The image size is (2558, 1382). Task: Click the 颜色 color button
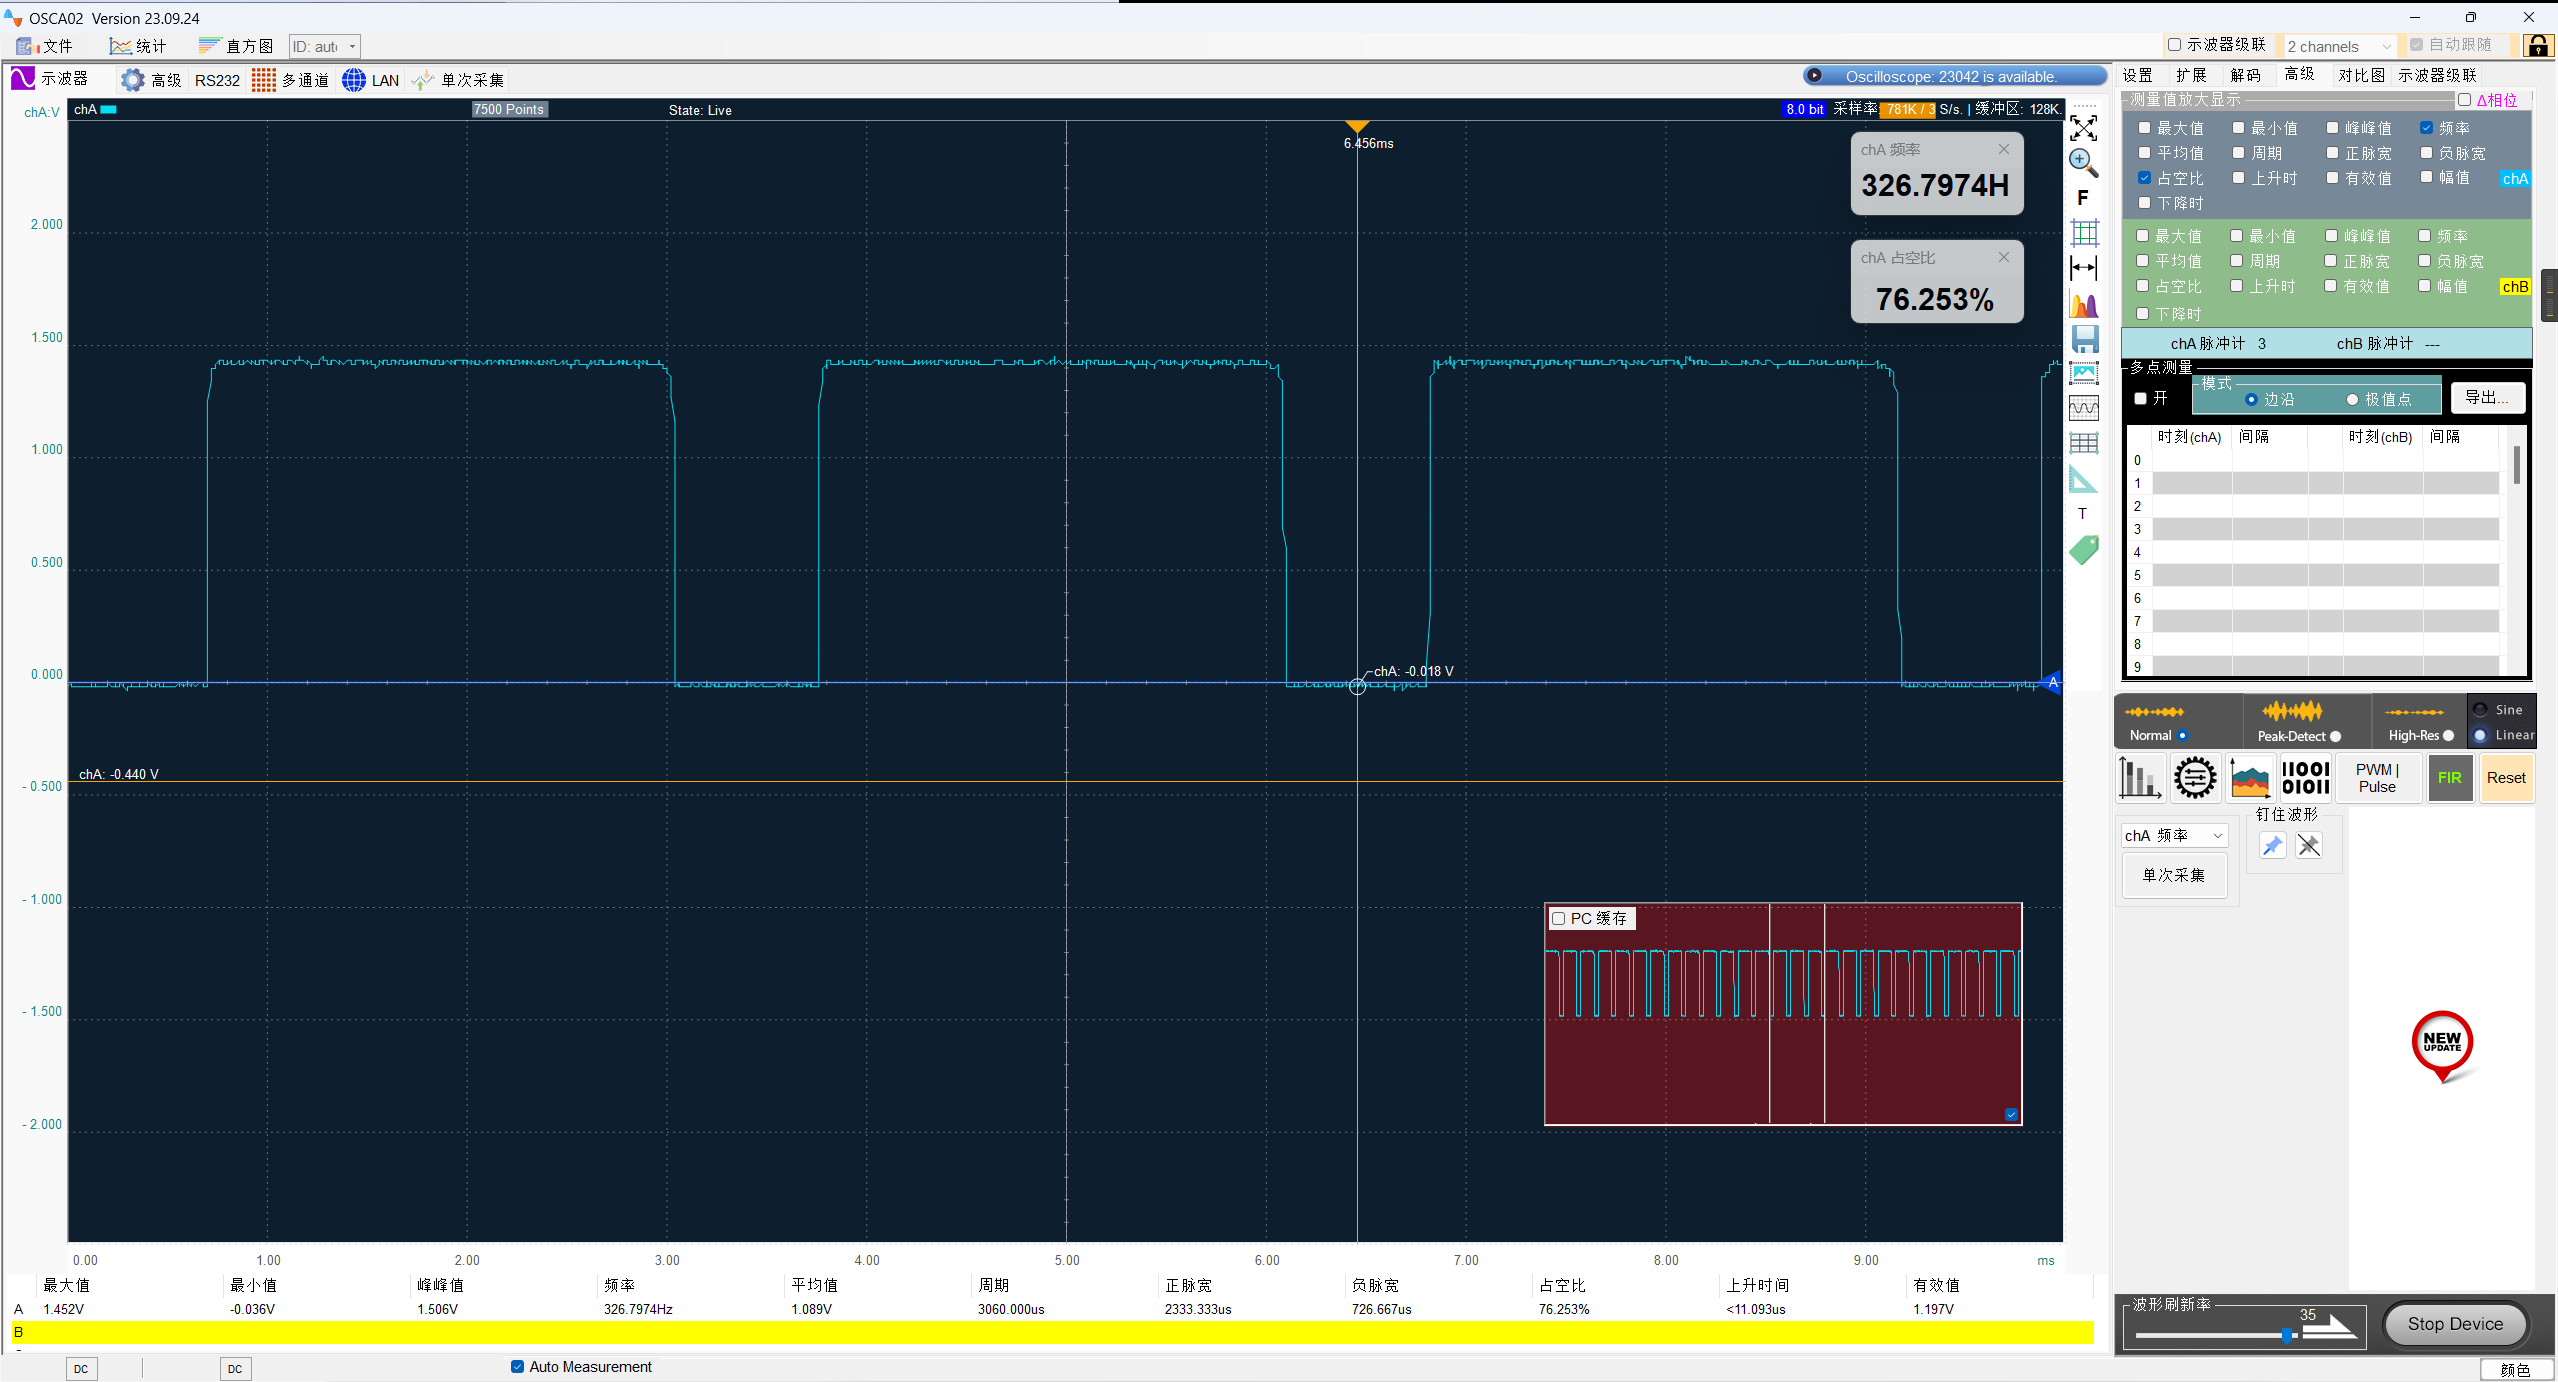tap(2515, 1369)
